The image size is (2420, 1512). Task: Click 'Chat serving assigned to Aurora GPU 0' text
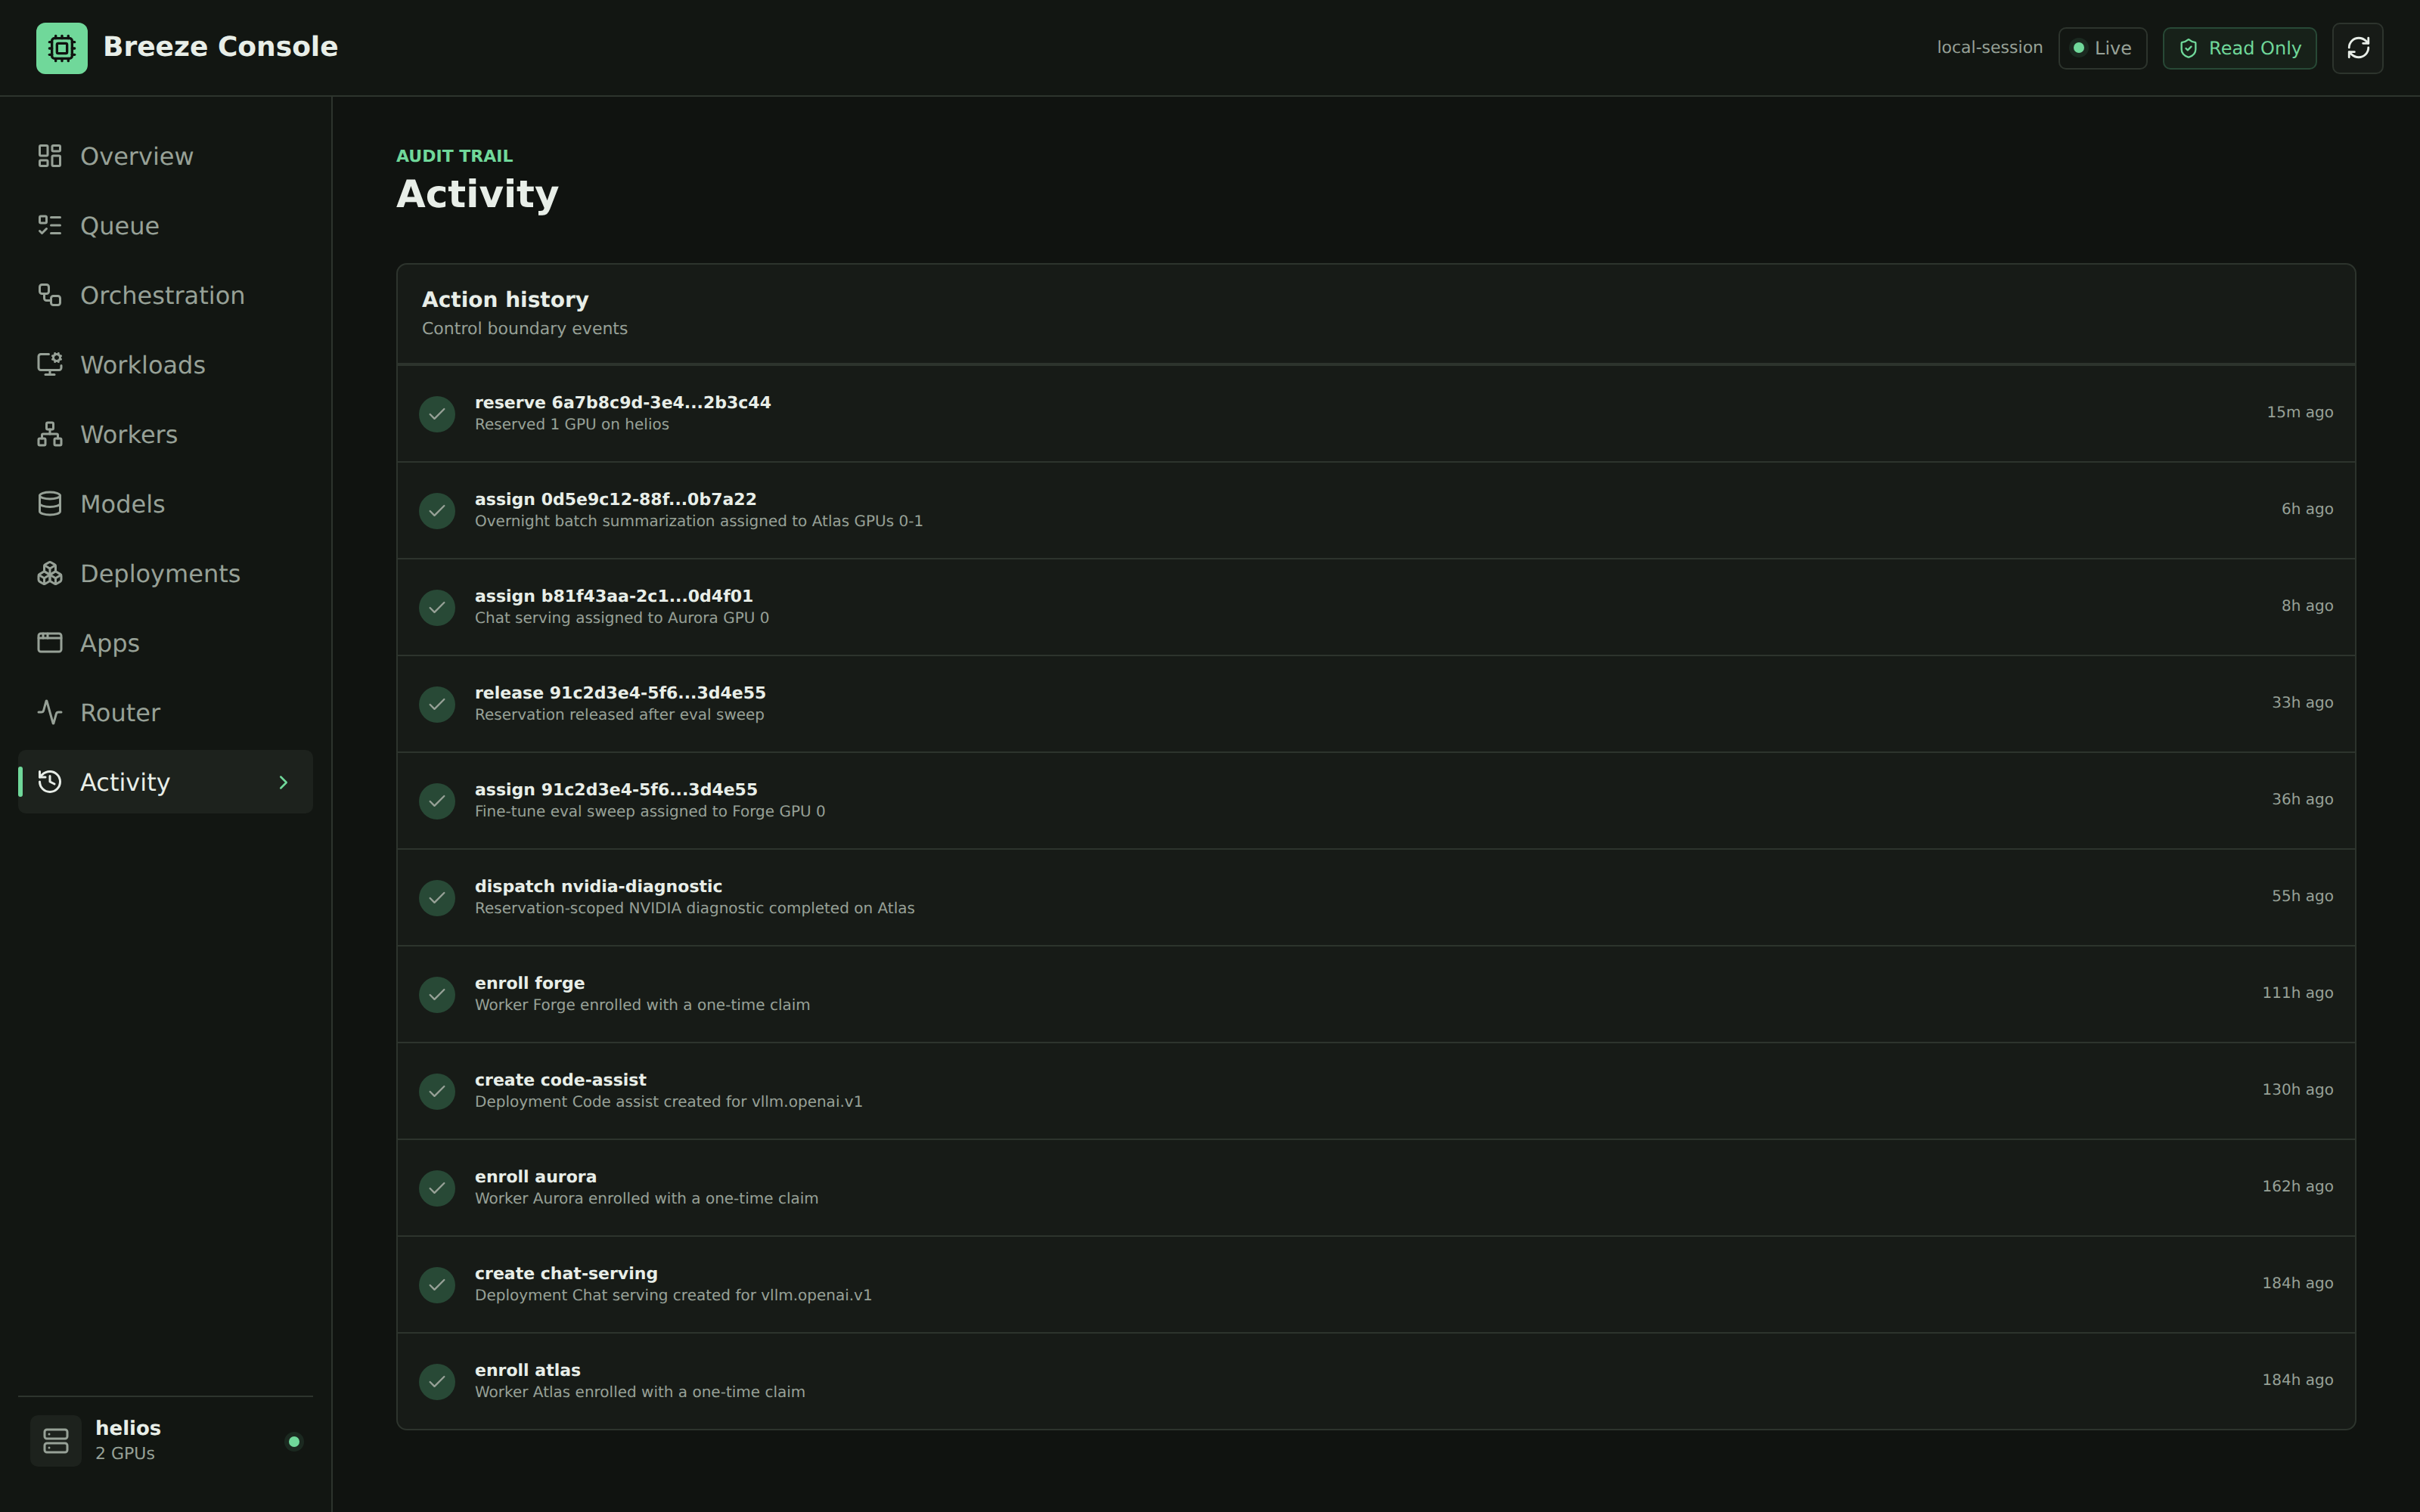pos(622,618)
